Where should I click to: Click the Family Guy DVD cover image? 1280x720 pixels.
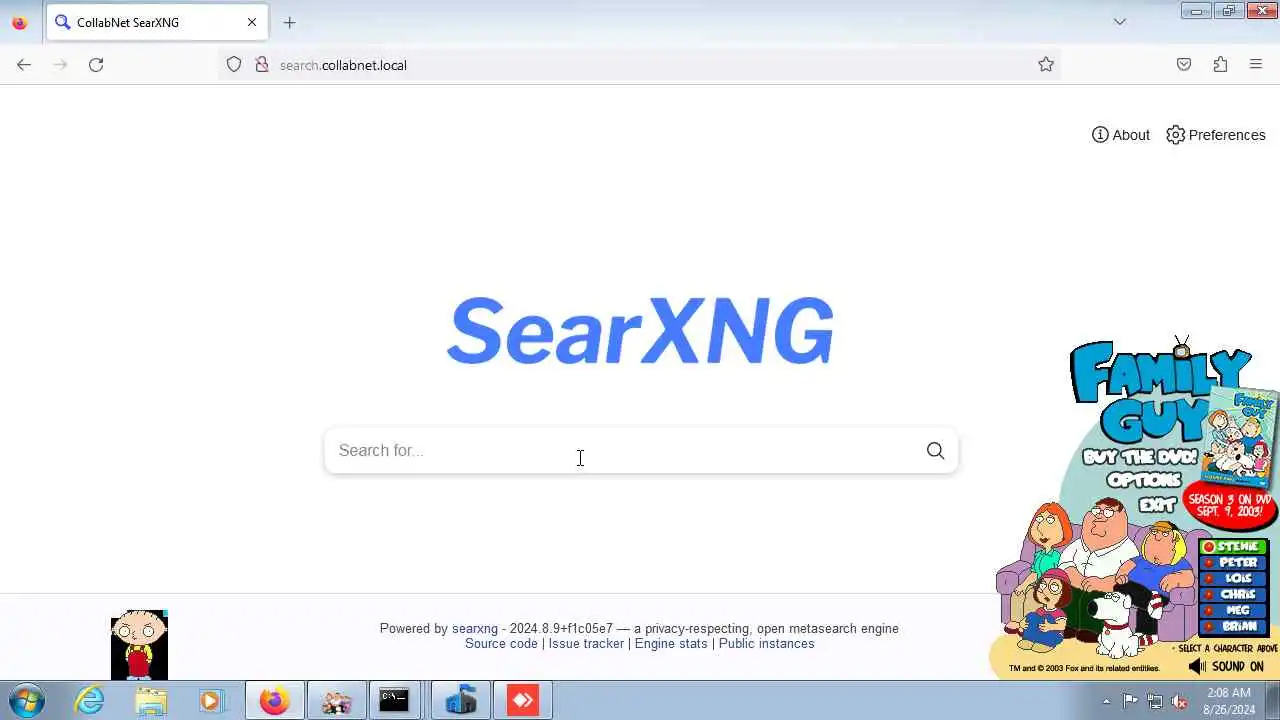[1241, 435]
